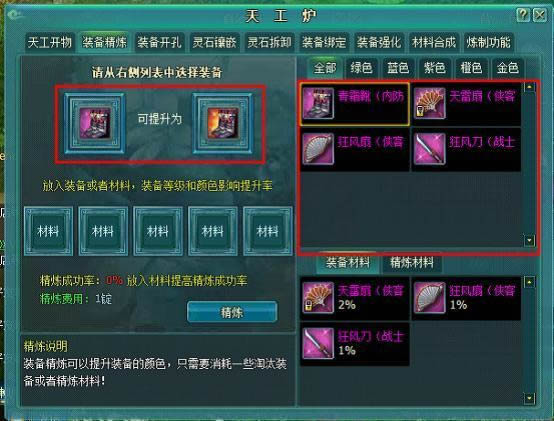The height and width of the screenshot is (421, 554).
Task: Open the 灵石镶嵌 tab
Action: tap(214, 42)
